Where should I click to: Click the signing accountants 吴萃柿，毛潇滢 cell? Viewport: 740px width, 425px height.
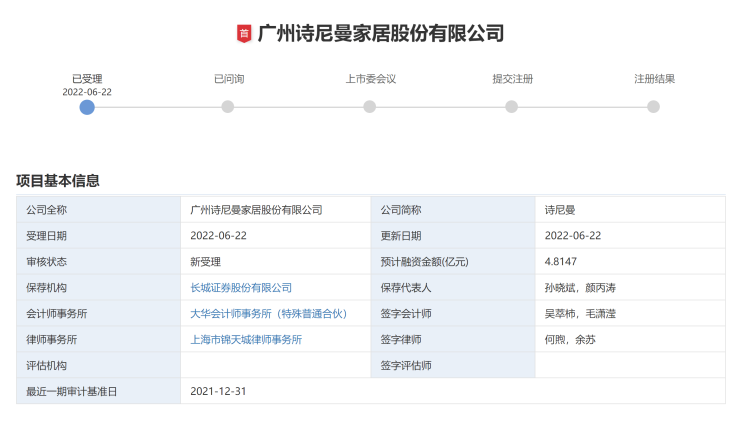coord(580,314)
